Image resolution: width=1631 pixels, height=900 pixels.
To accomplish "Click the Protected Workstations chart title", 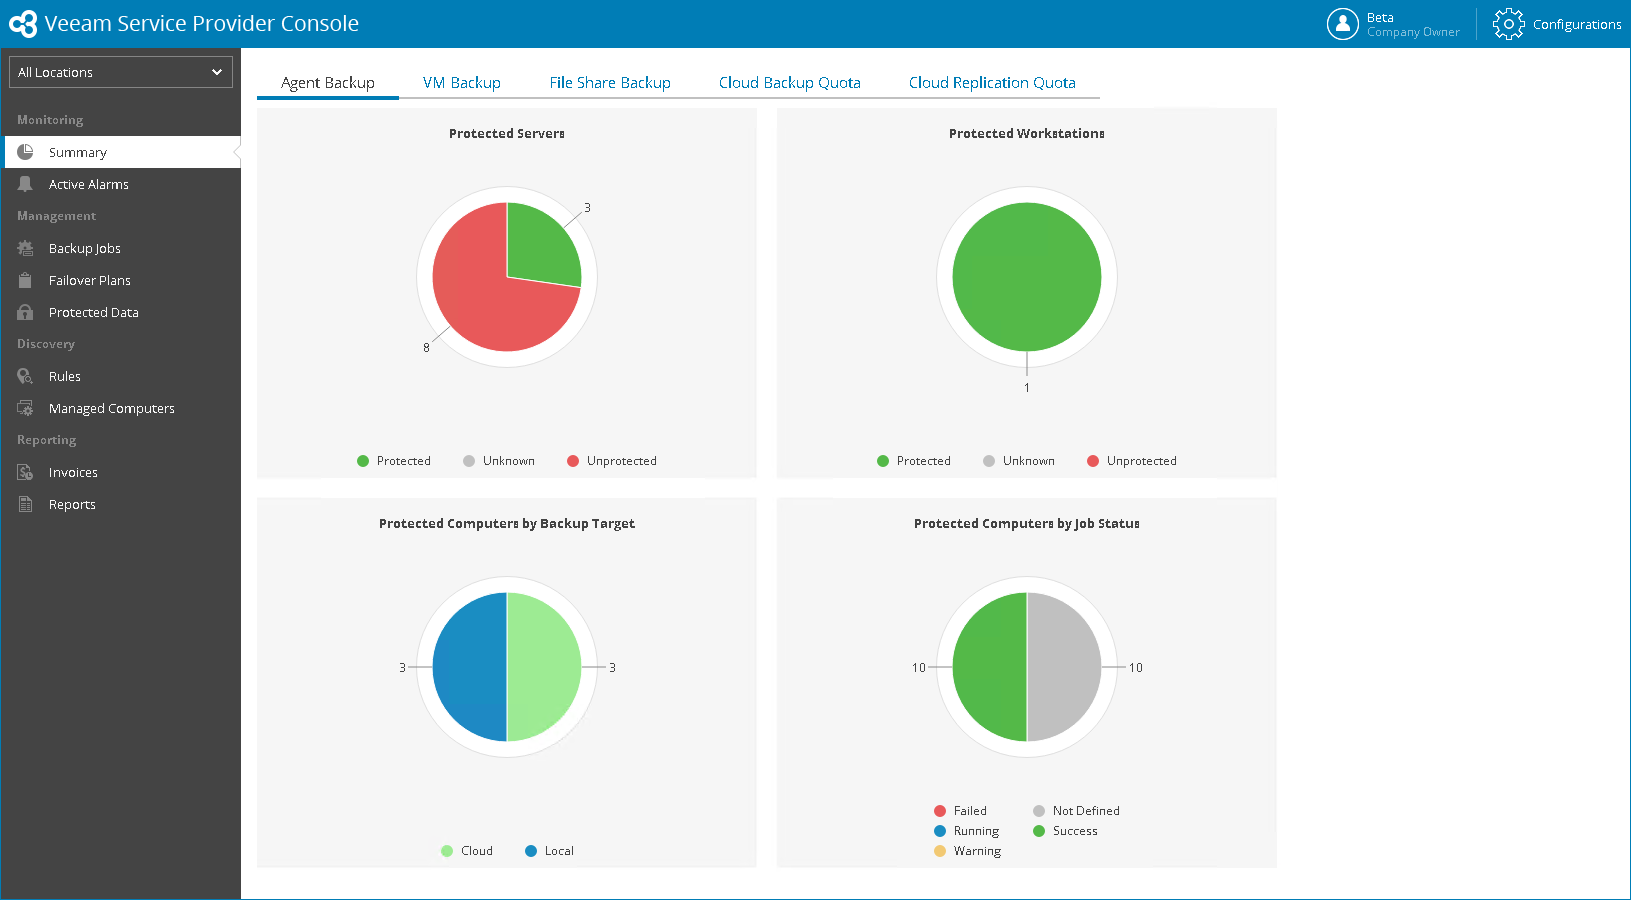I will (1027, 133).
